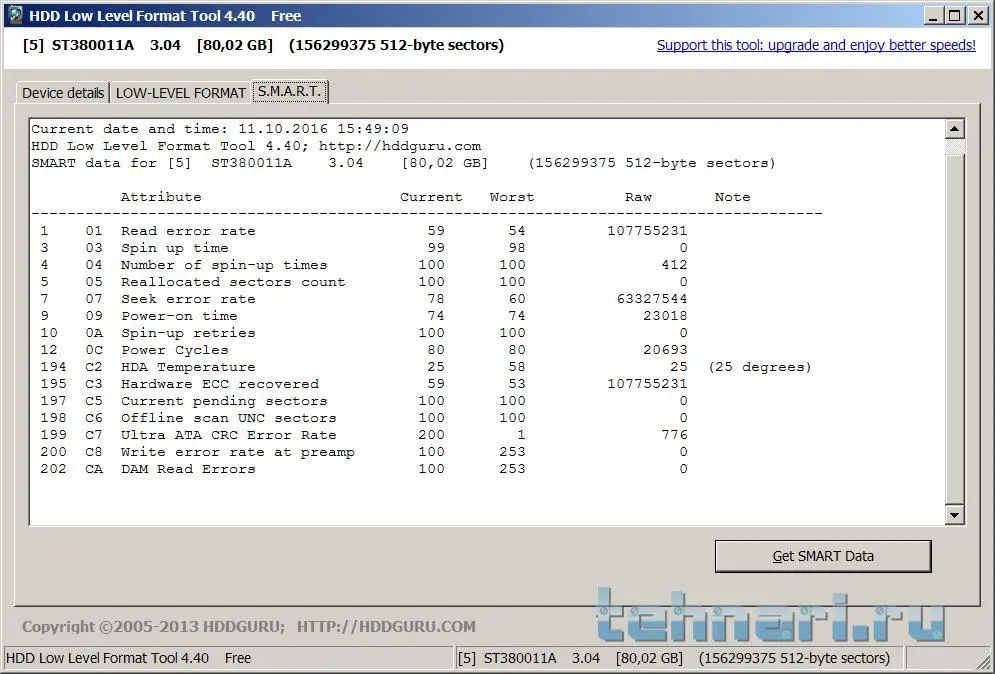Click the drive name header ST380011A at top

93,45
